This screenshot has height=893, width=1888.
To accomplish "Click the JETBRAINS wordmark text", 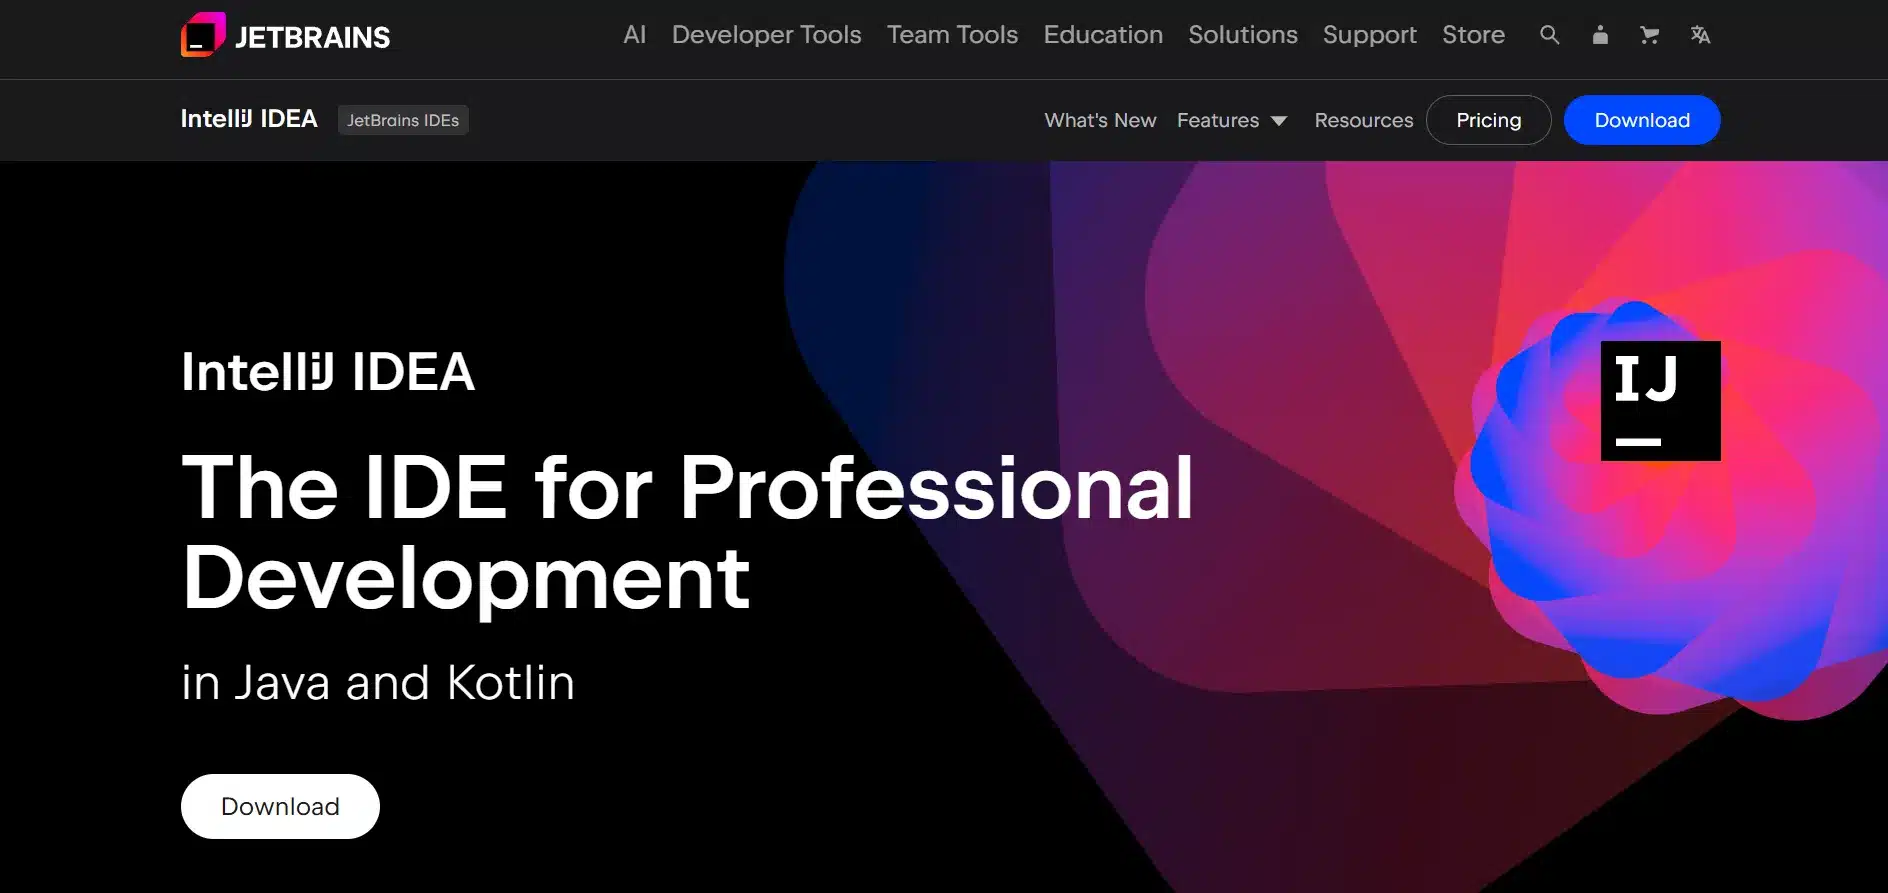I will [312, 38].
